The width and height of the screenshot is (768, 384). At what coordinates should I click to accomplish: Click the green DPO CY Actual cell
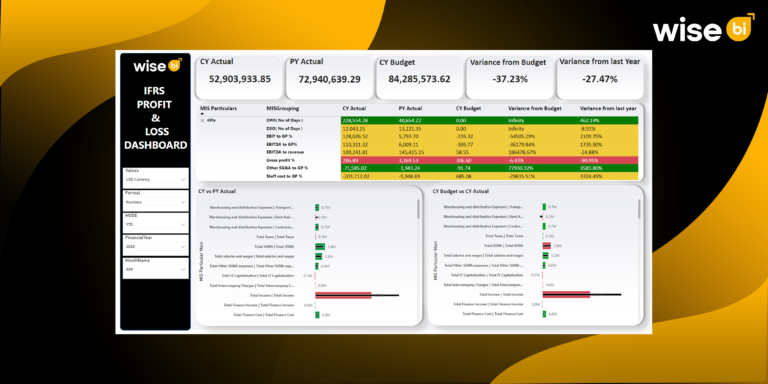point(369,120)
